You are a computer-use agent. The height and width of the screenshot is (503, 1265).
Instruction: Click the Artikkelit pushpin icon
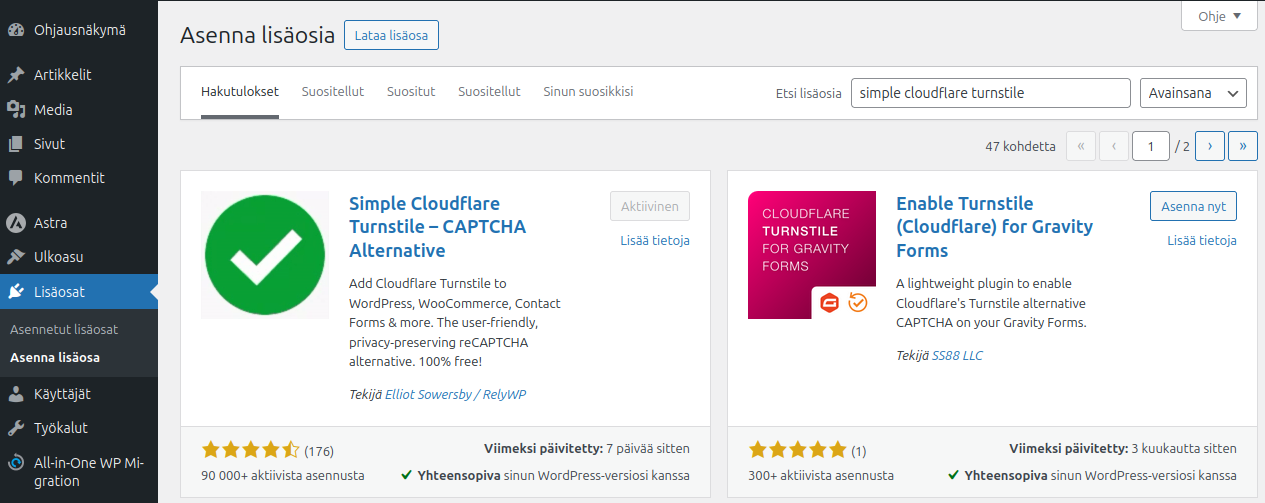[x=15, y=75]
